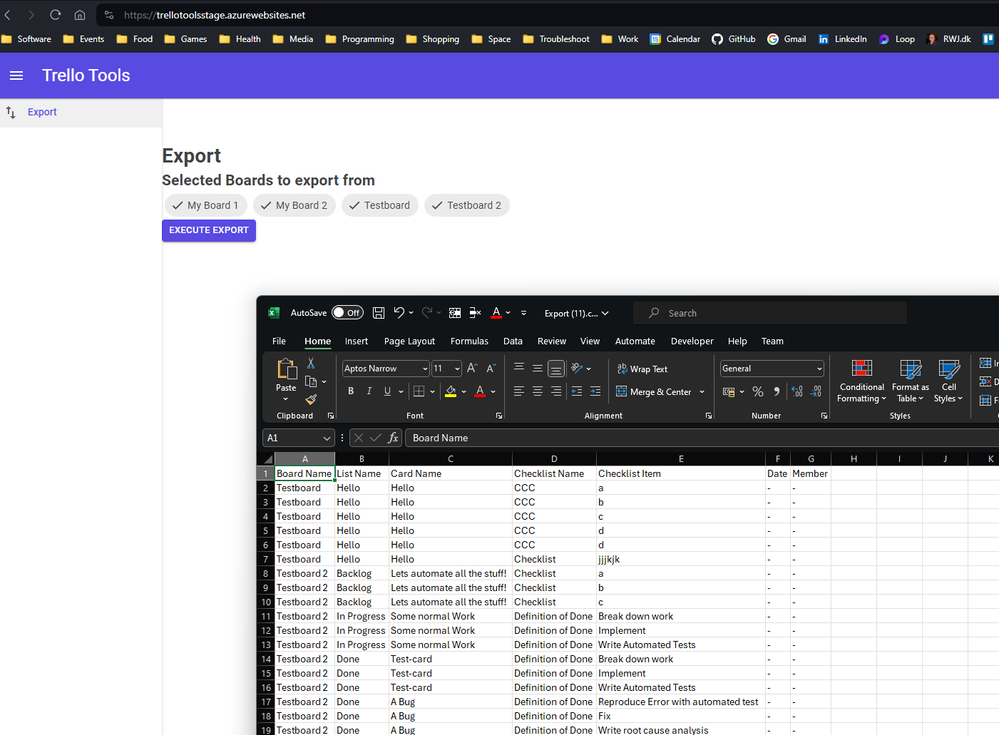Viewport: 999px width, 735px height.
Task: Apply red font color in Quick Access Toolbar
Action: click(496, 313)
